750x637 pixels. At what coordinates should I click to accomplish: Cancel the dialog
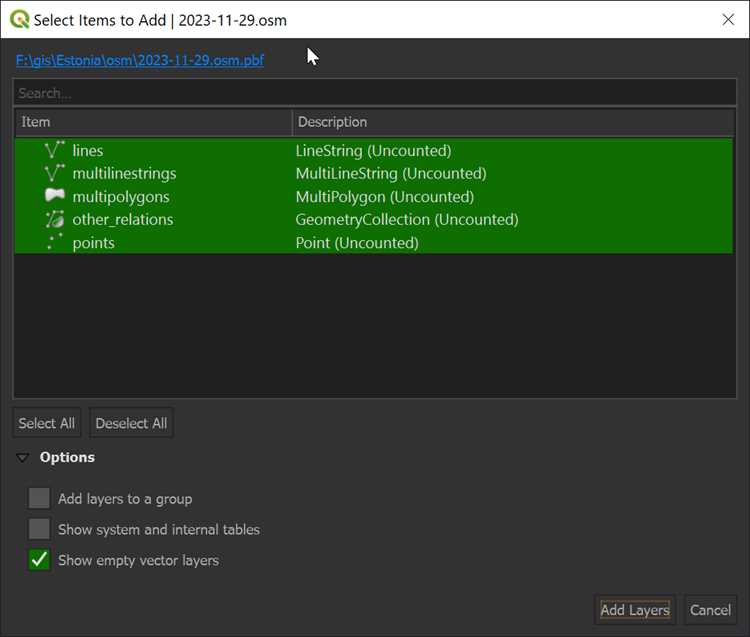710,610
